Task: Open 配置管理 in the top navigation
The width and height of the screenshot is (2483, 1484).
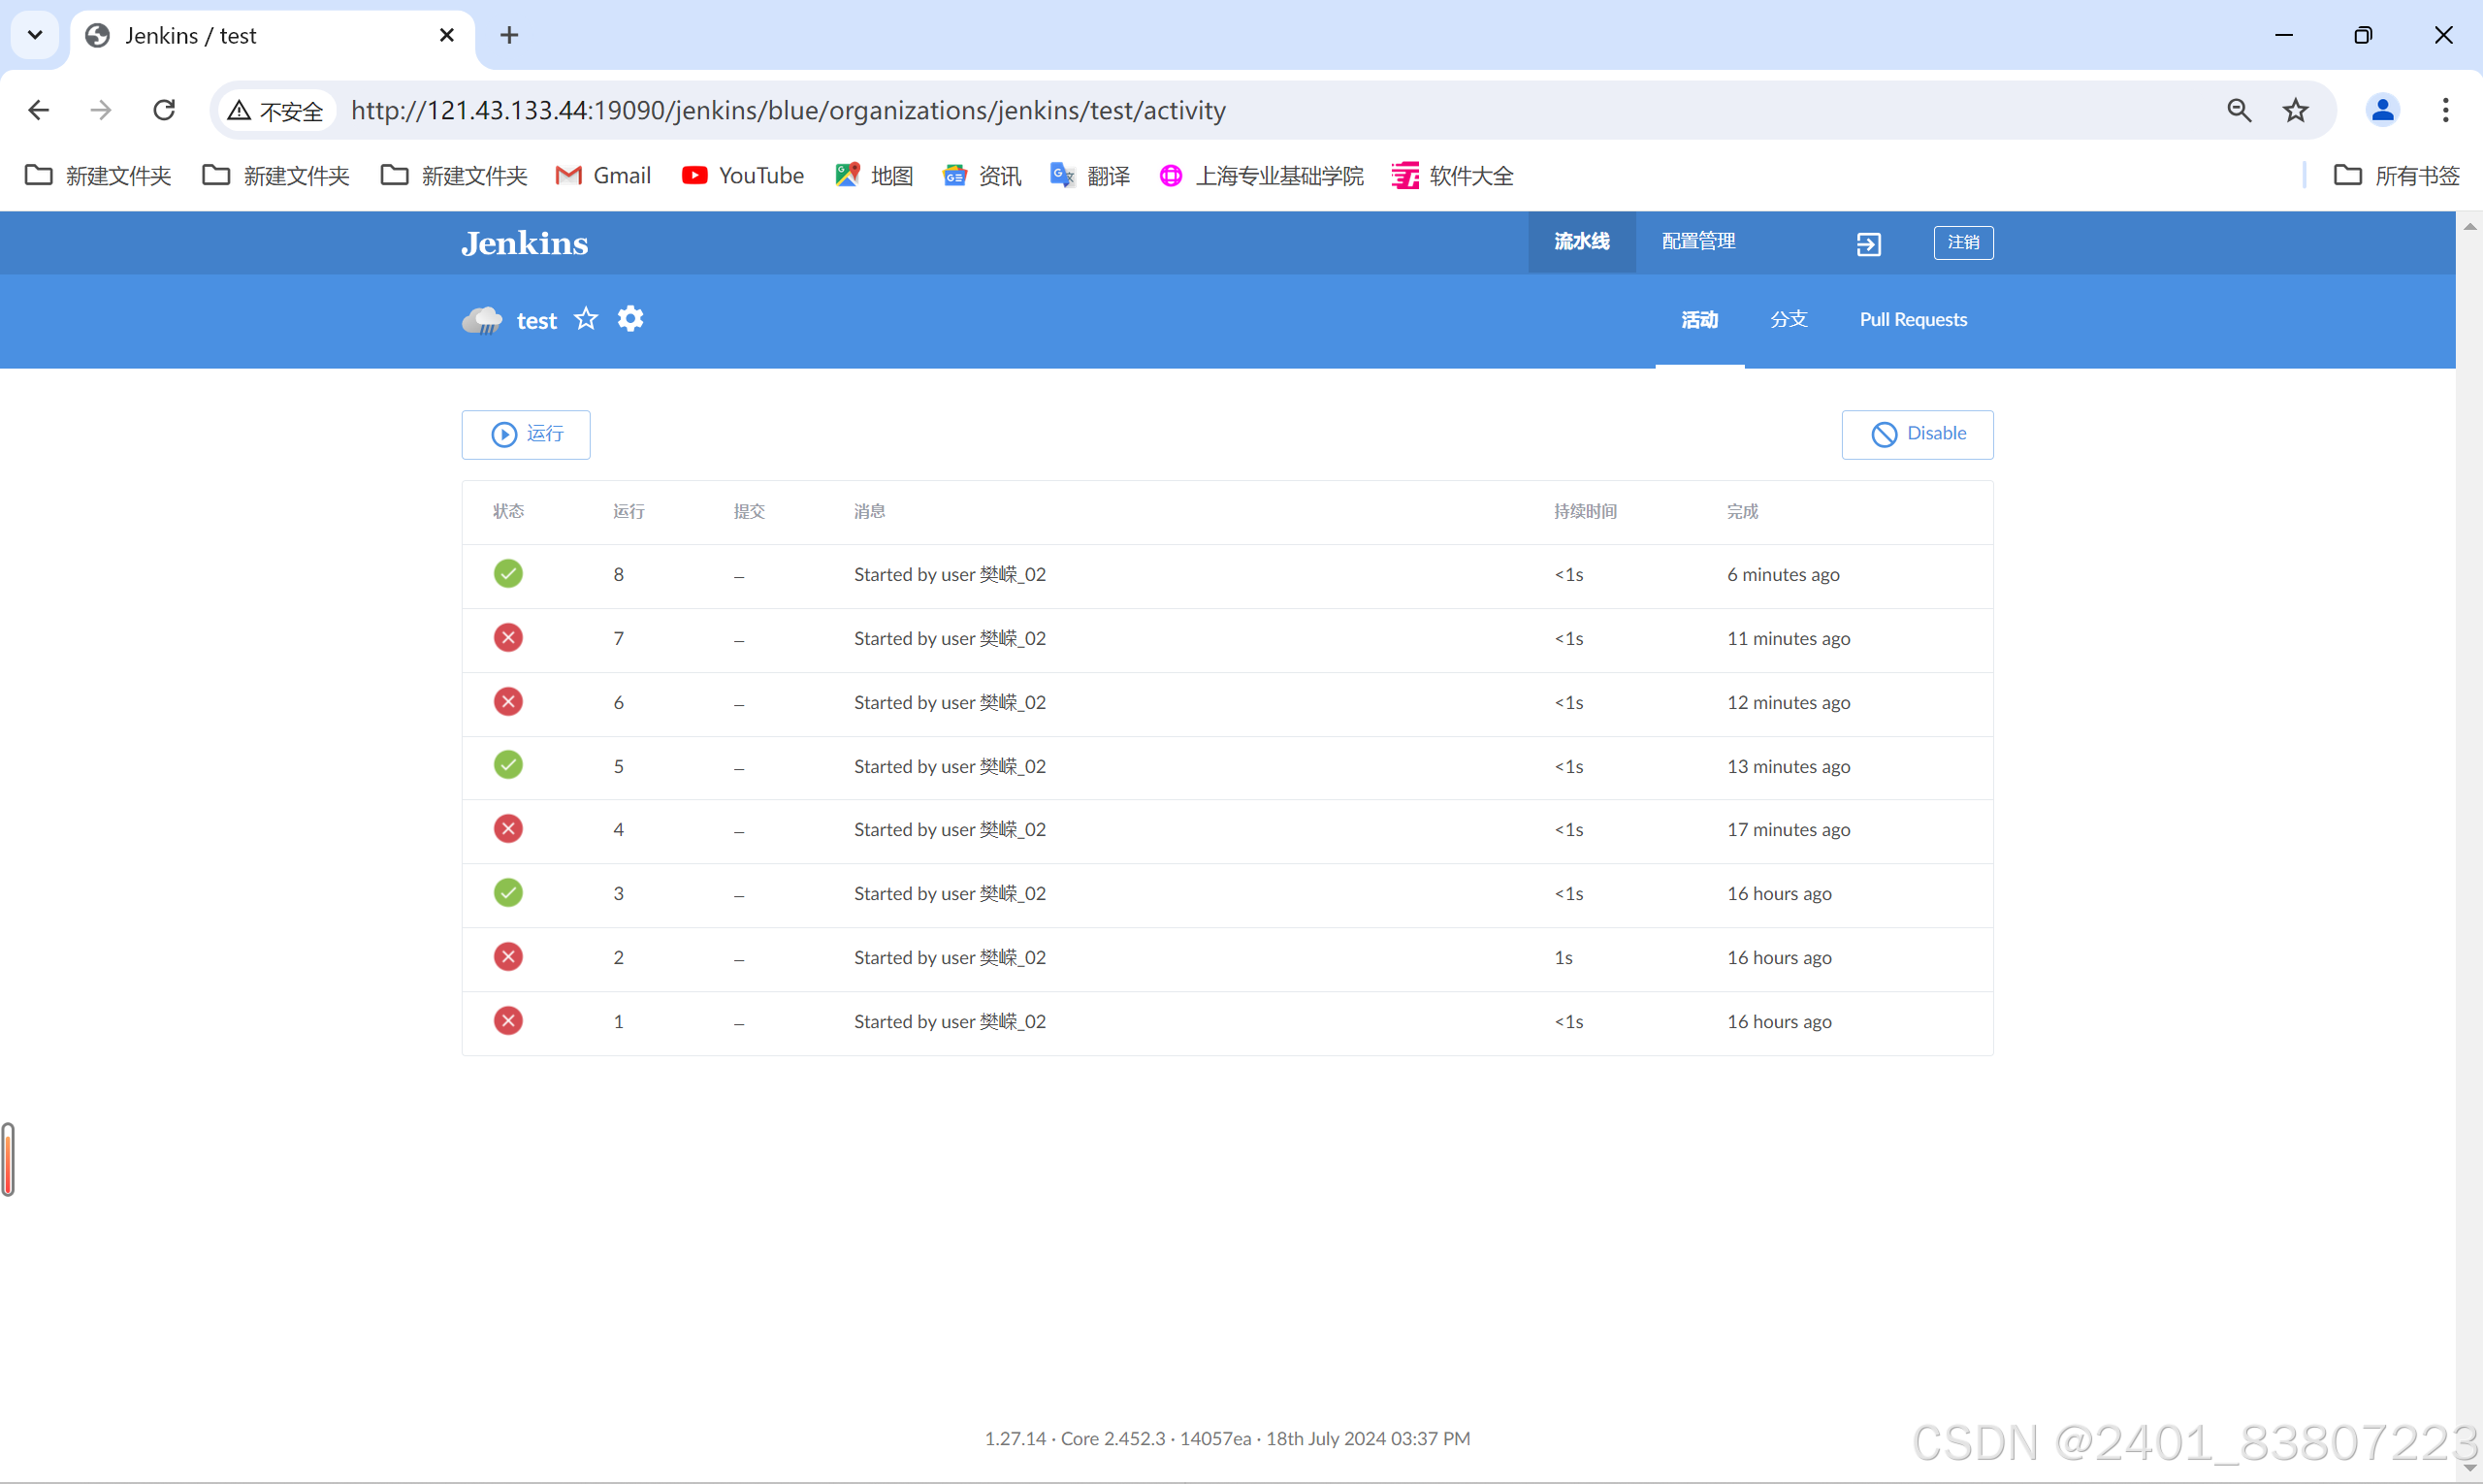Action: coord(1698,241)
